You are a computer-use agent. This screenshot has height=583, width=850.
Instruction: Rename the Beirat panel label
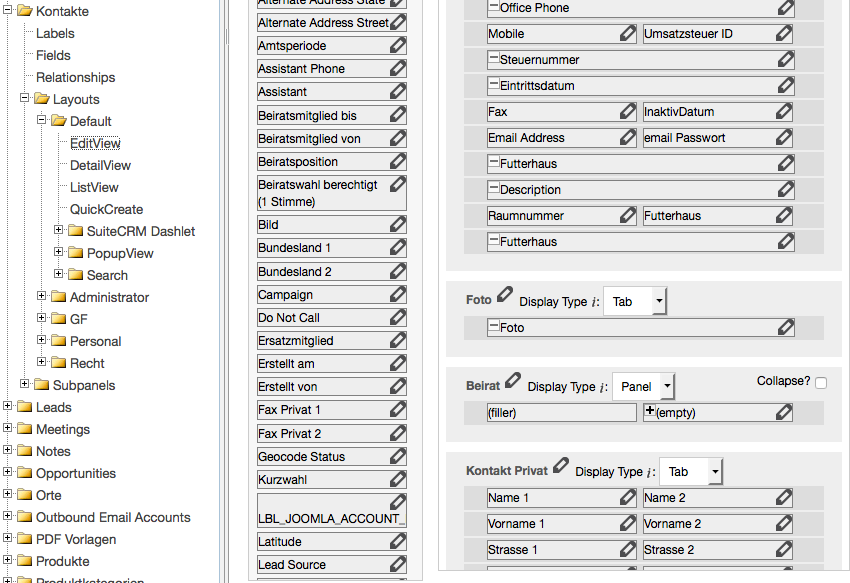pyautogui.click(x=512, y=380)
